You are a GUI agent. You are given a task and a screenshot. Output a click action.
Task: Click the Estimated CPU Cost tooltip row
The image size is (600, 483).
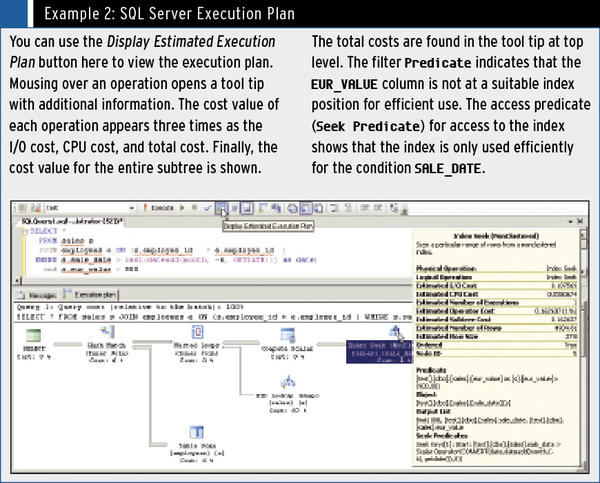496,294
